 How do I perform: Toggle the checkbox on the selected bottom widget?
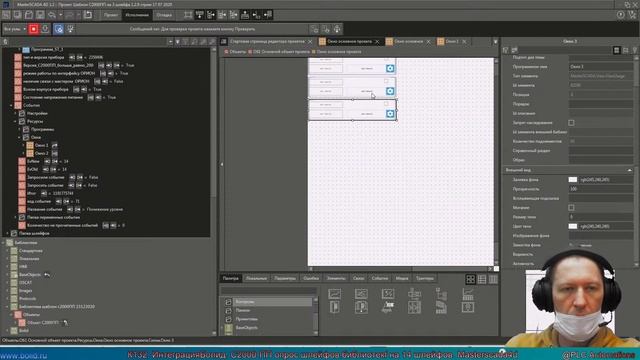(386, 104)
